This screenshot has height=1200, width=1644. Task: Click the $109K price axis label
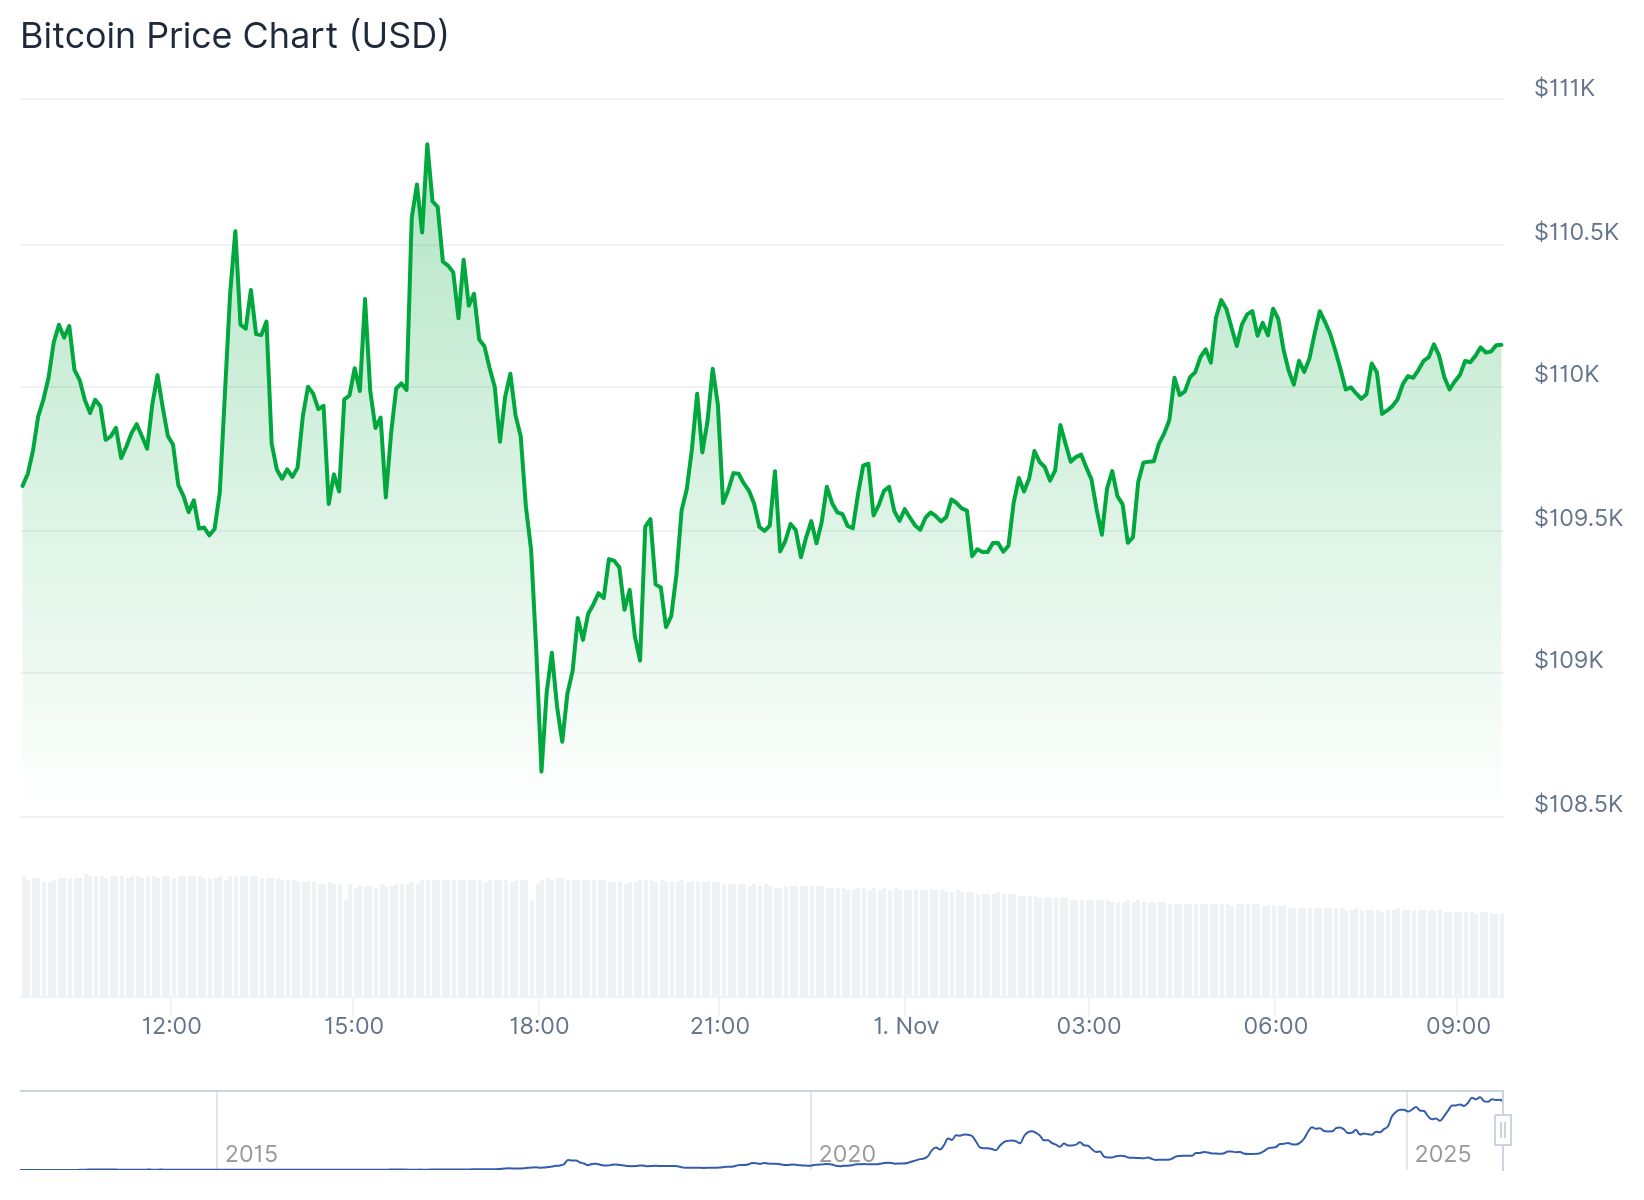pyautogui.click(x=1568, y=660)
